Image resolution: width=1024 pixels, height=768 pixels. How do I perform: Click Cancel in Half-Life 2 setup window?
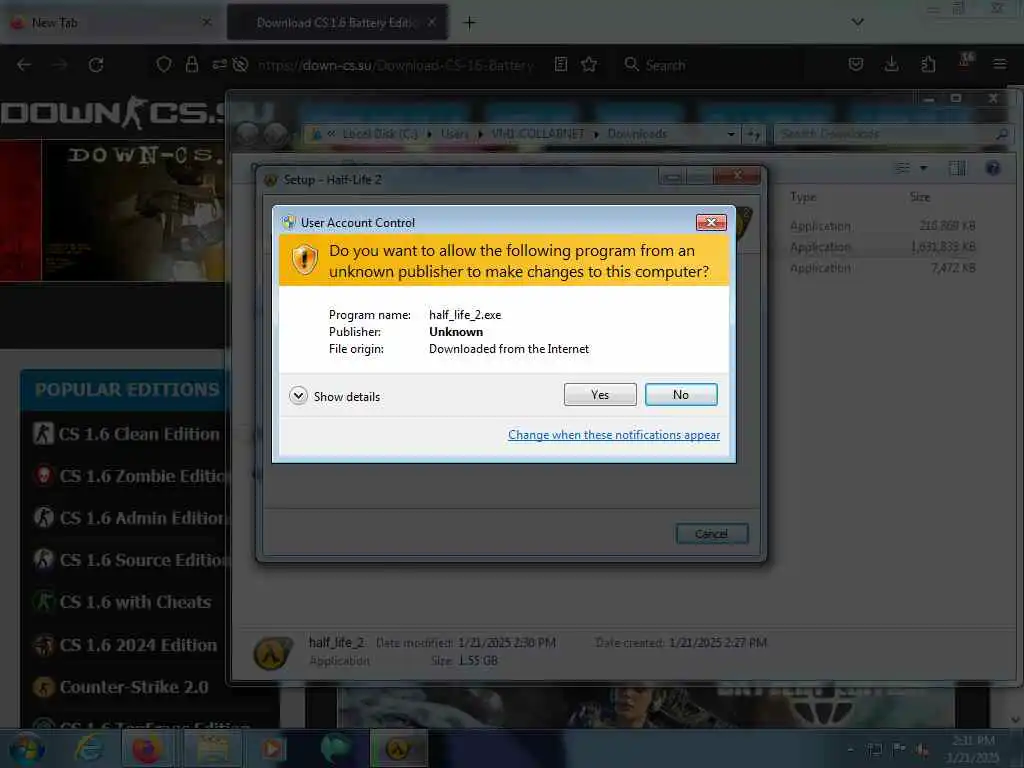[x=712, y=534]
